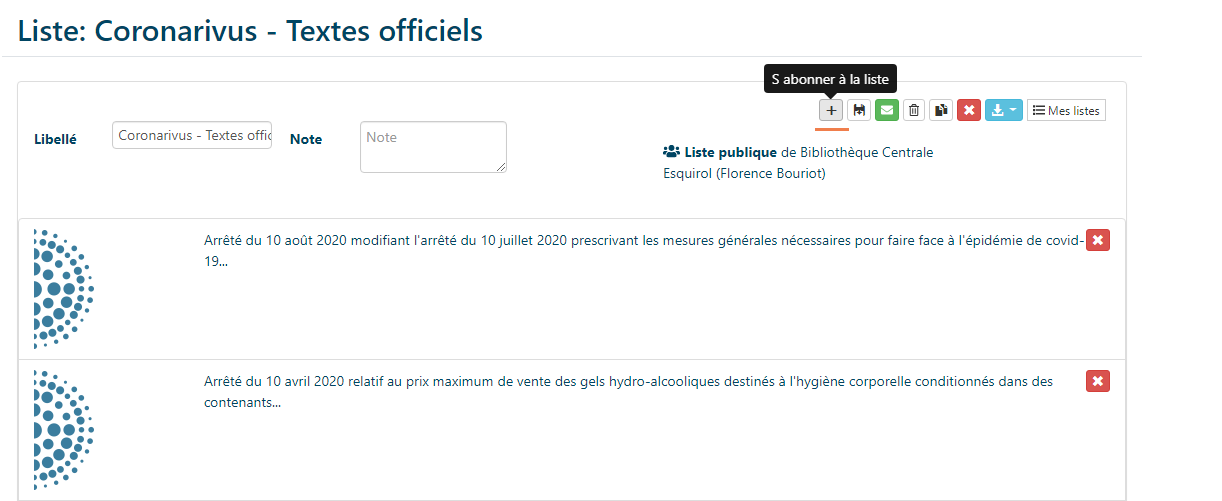Focus the Note textarea
Viewport: 1222px width, 501px height.
433,147
